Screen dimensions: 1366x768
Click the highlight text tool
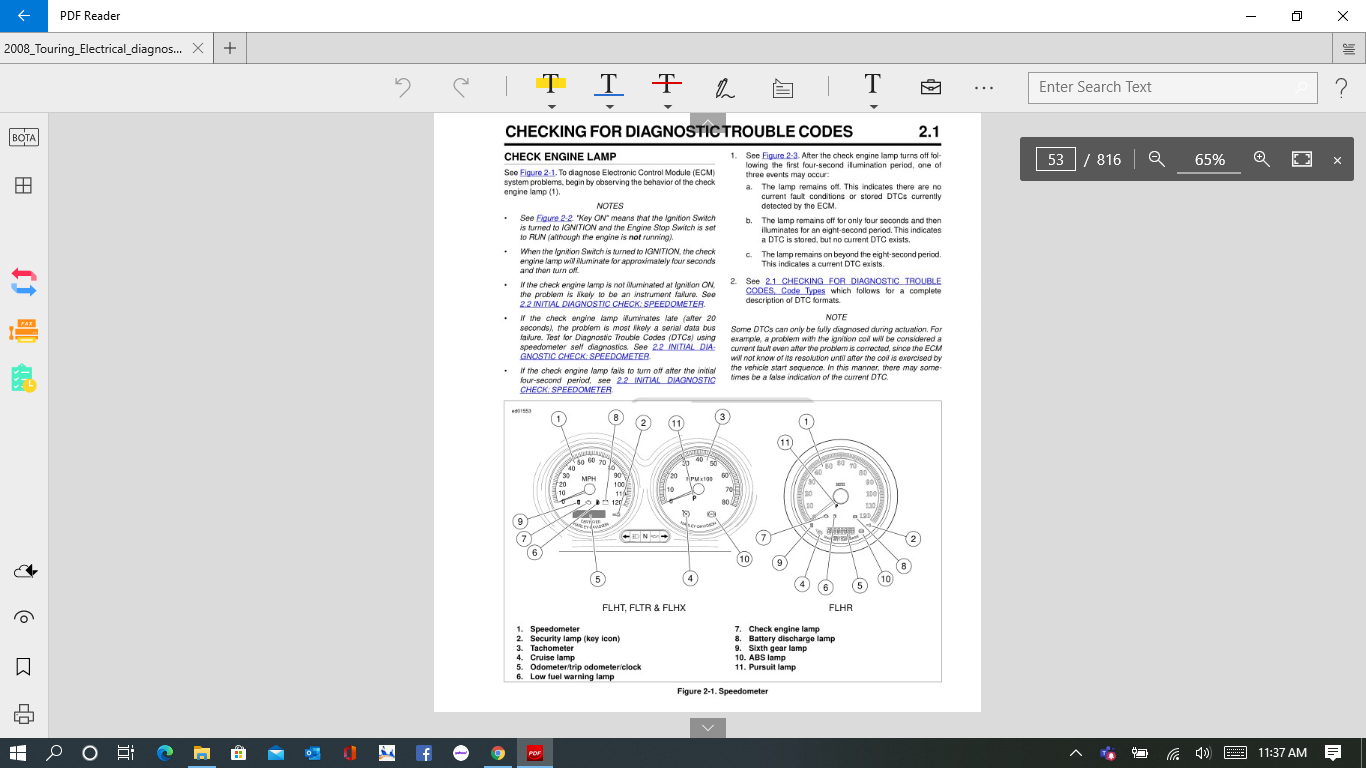click(x=550, y=84)
